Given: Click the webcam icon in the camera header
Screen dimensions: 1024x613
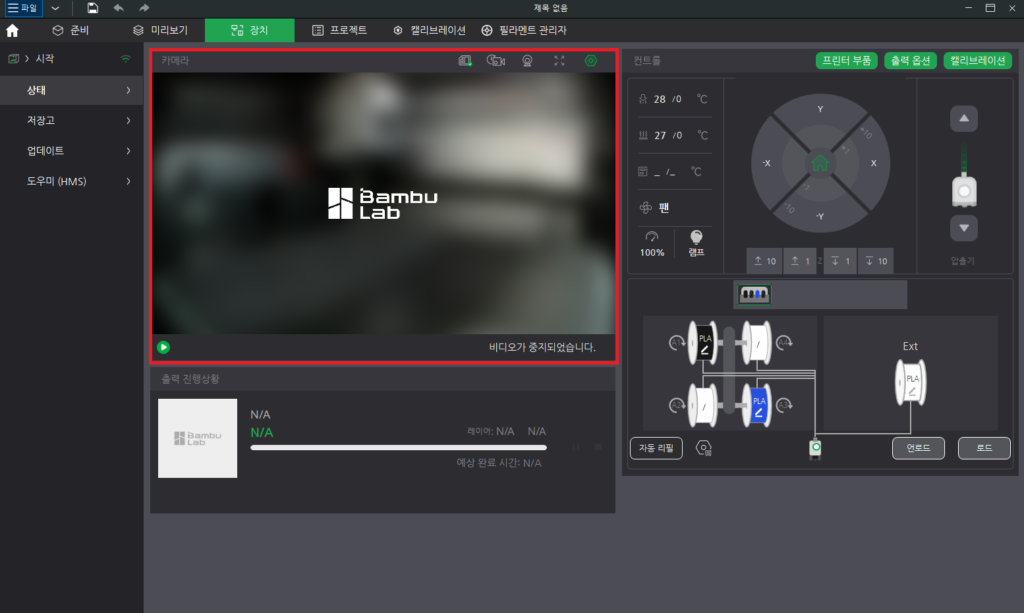Looking at the screenshot, I should coord(527,61).
